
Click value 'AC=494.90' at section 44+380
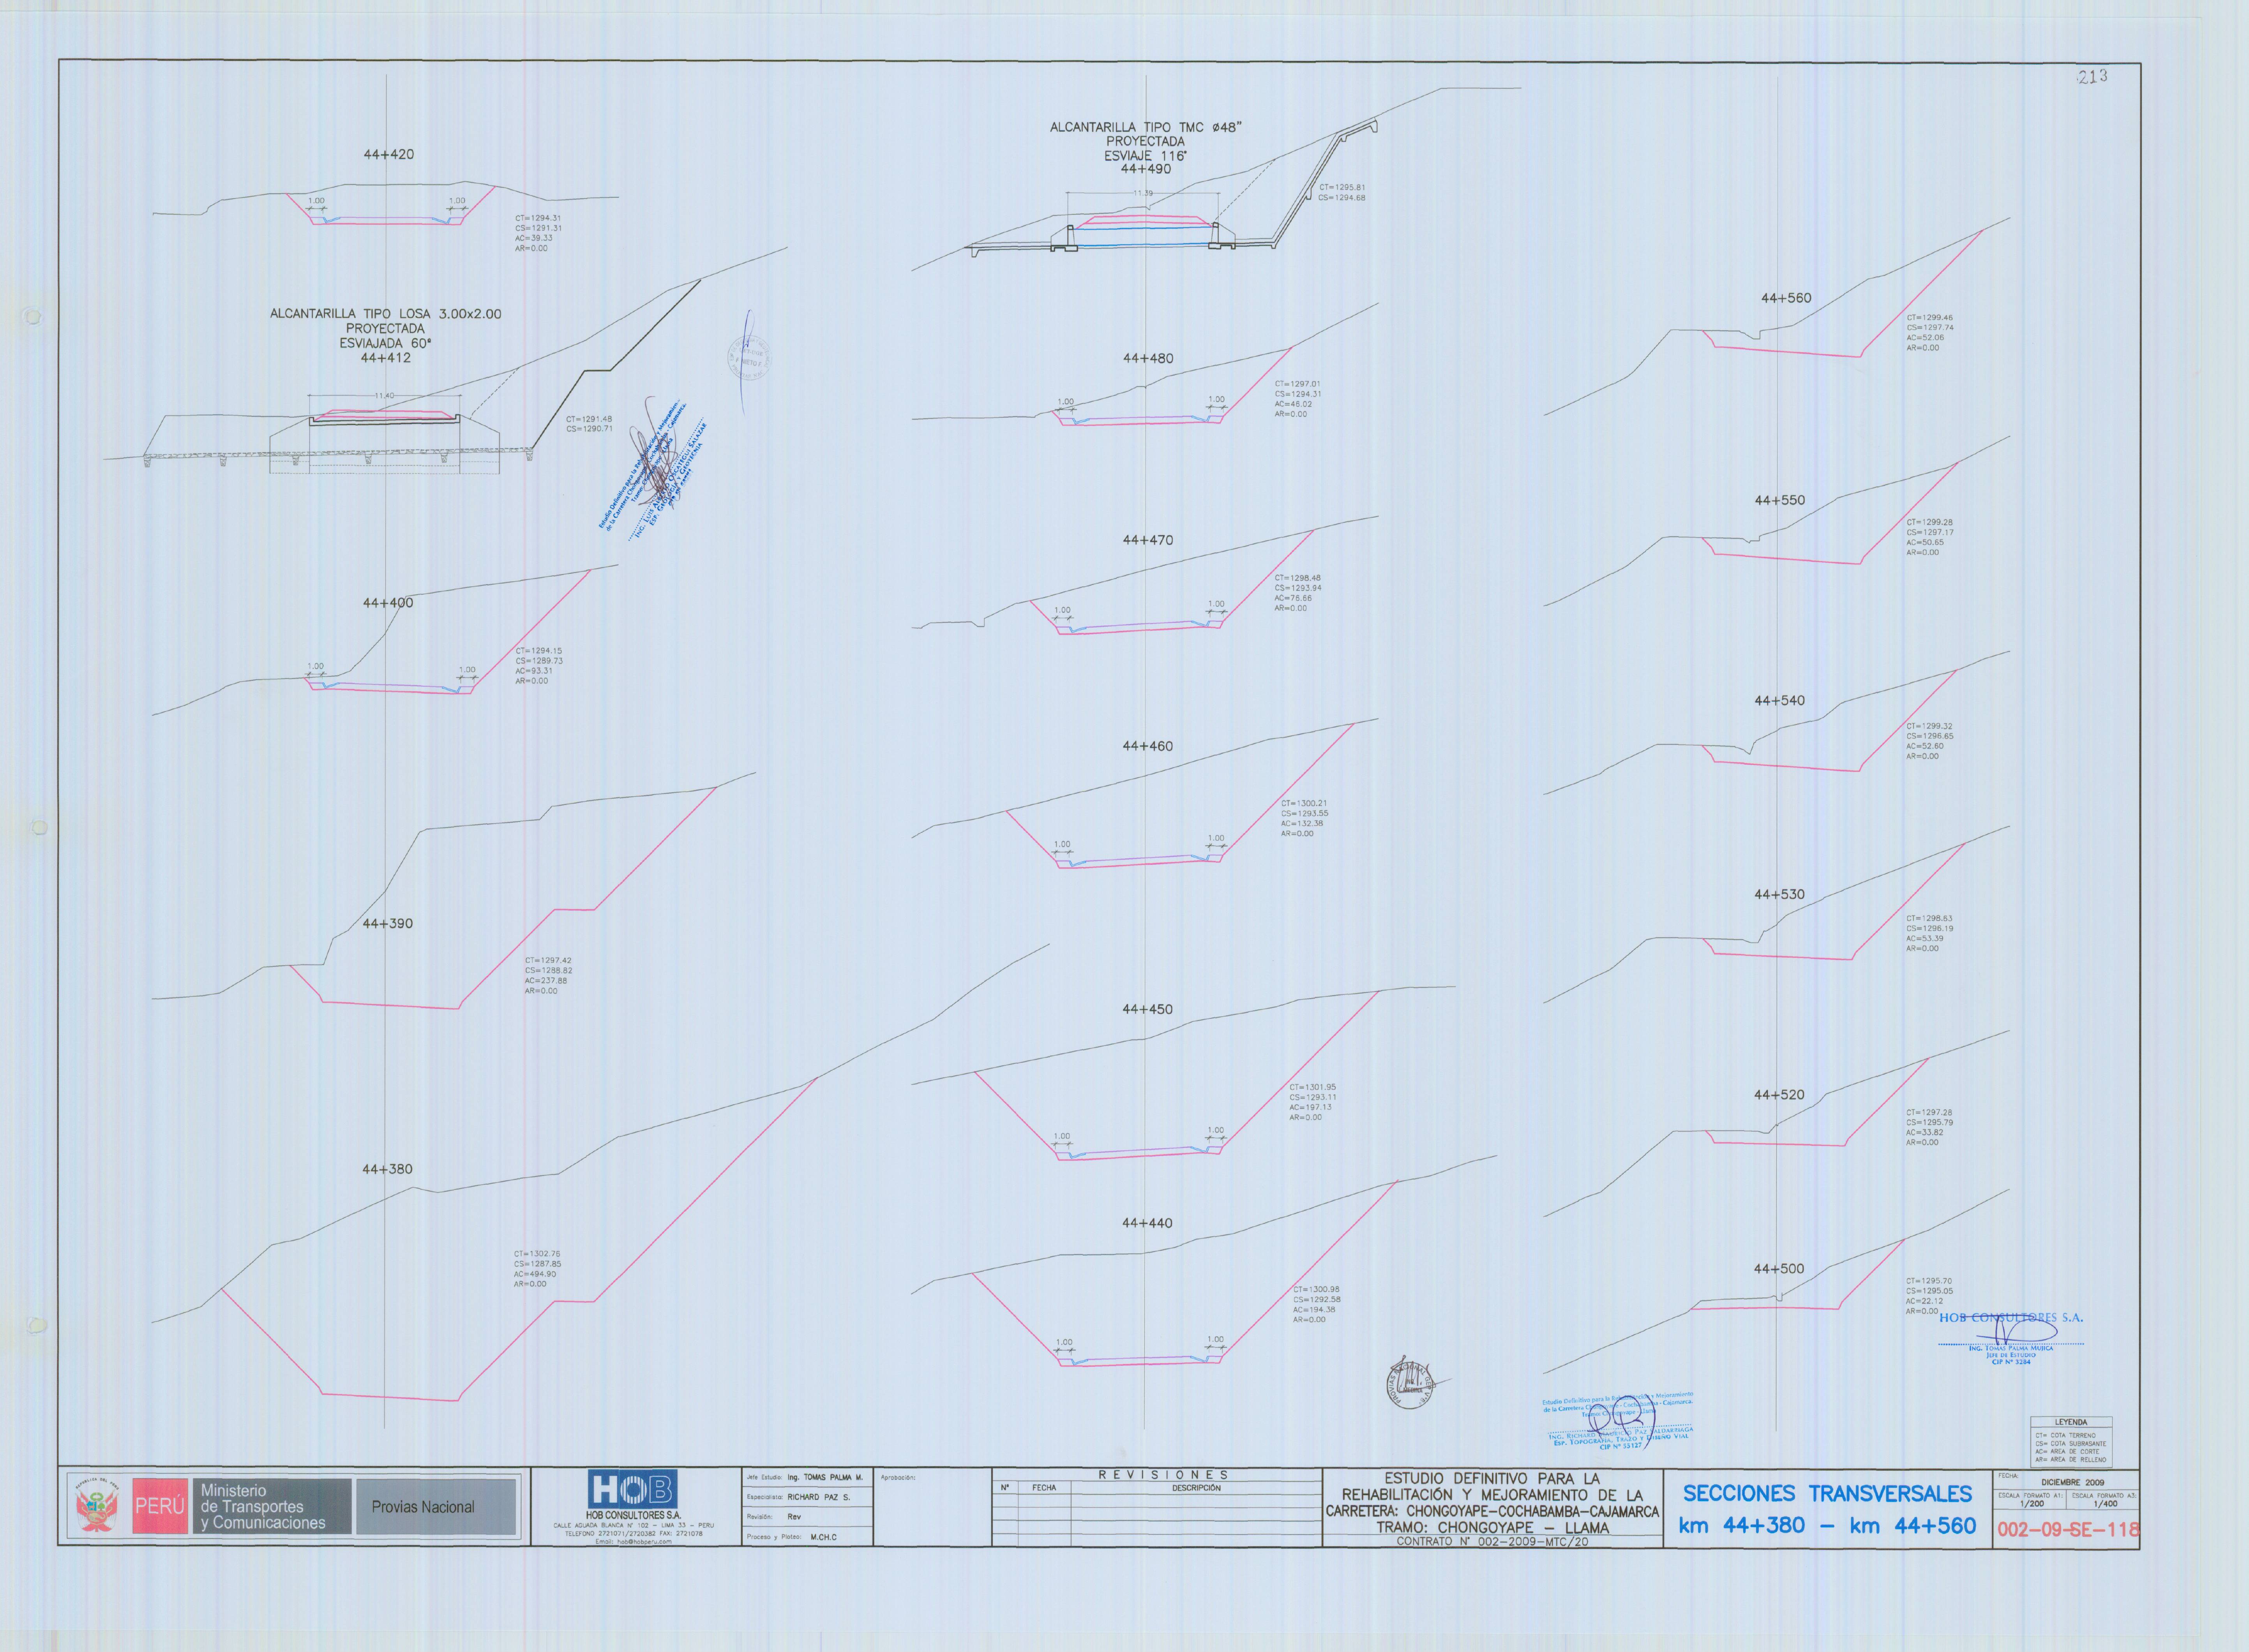[x=535, y=1274]
